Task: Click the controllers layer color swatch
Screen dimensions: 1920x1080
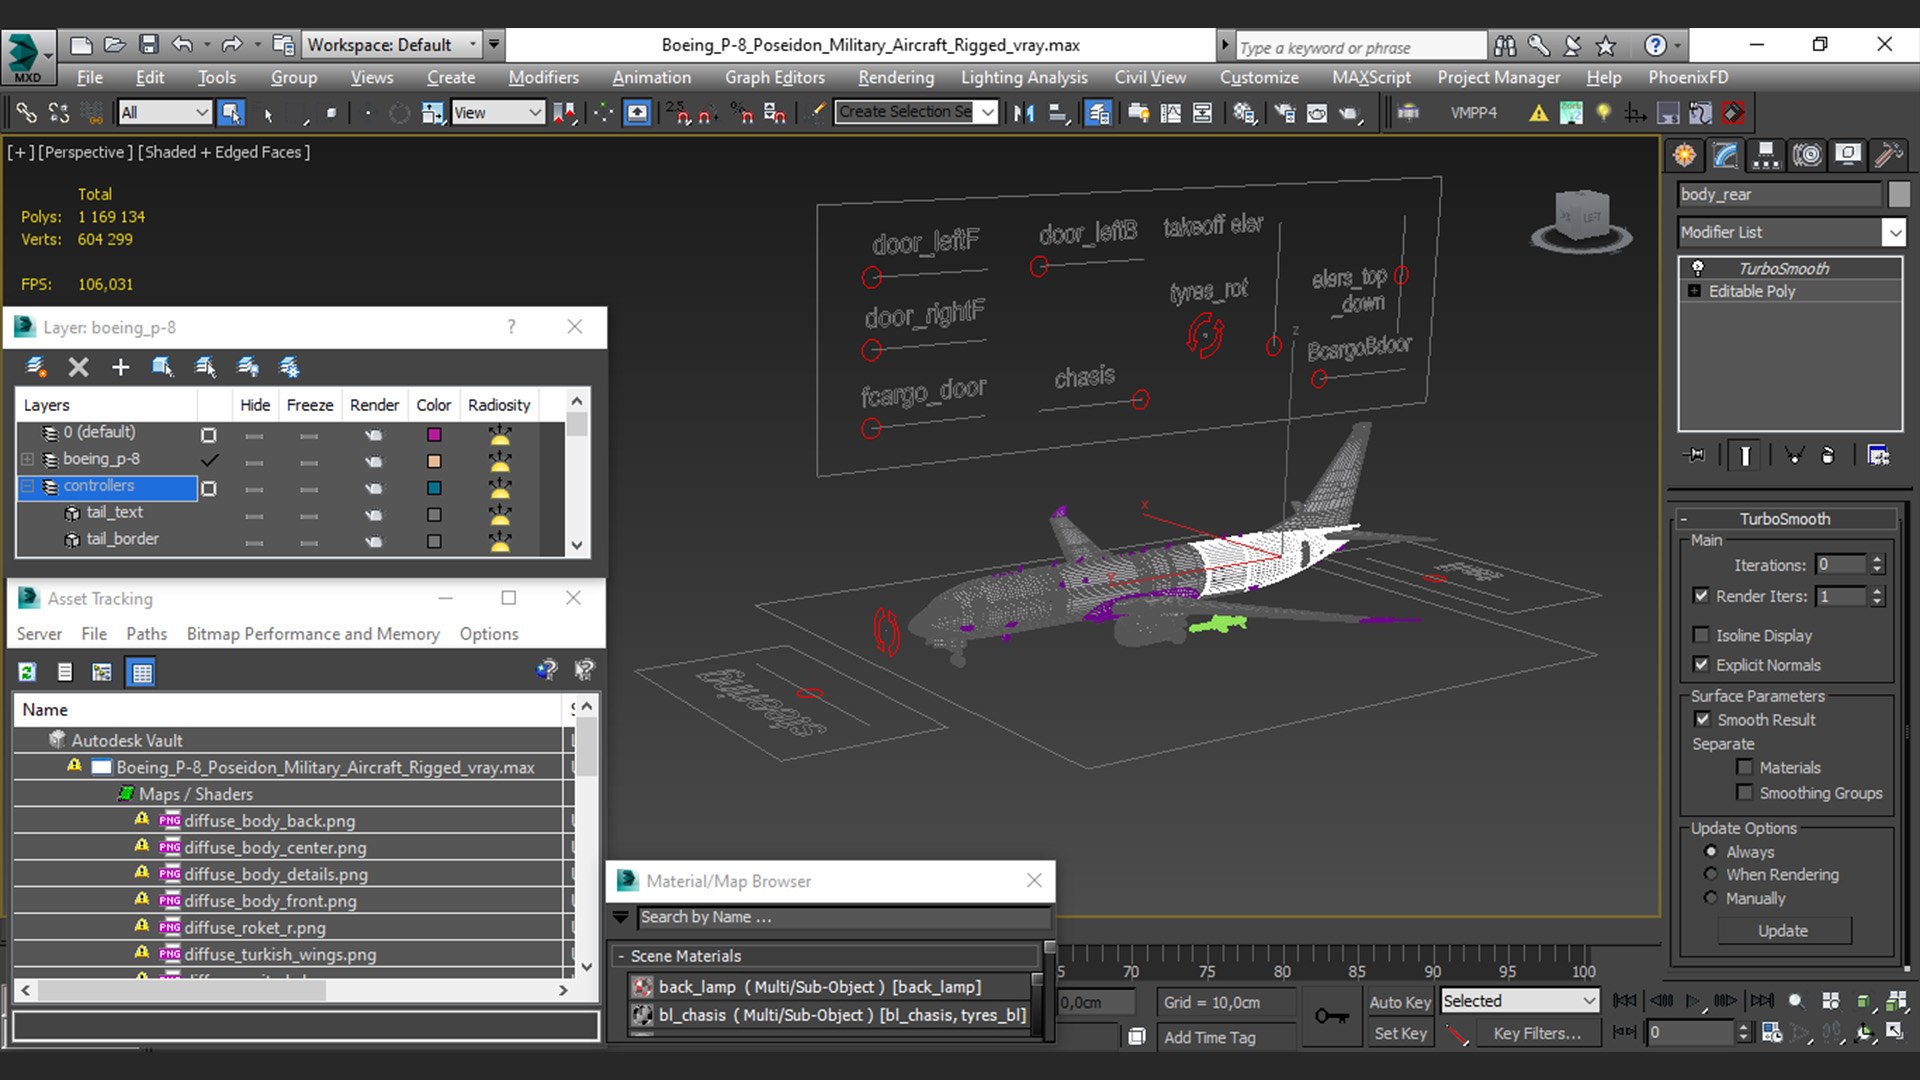Action: click(434, 488)
